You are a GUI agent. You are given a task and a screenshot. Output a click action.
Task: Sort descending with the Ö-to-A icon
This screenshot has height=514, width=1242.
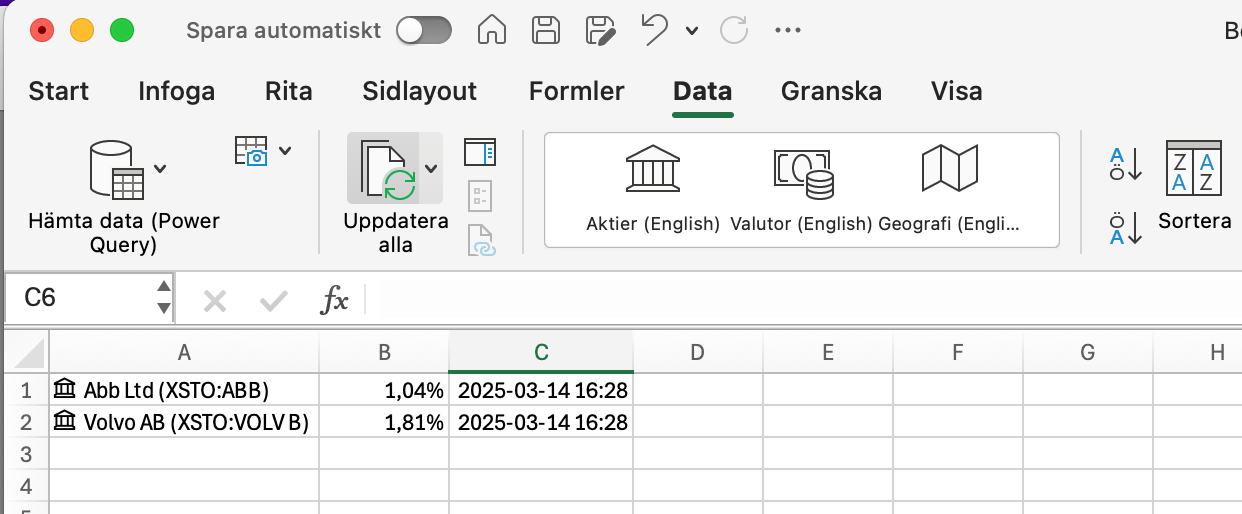[1125, 228]
